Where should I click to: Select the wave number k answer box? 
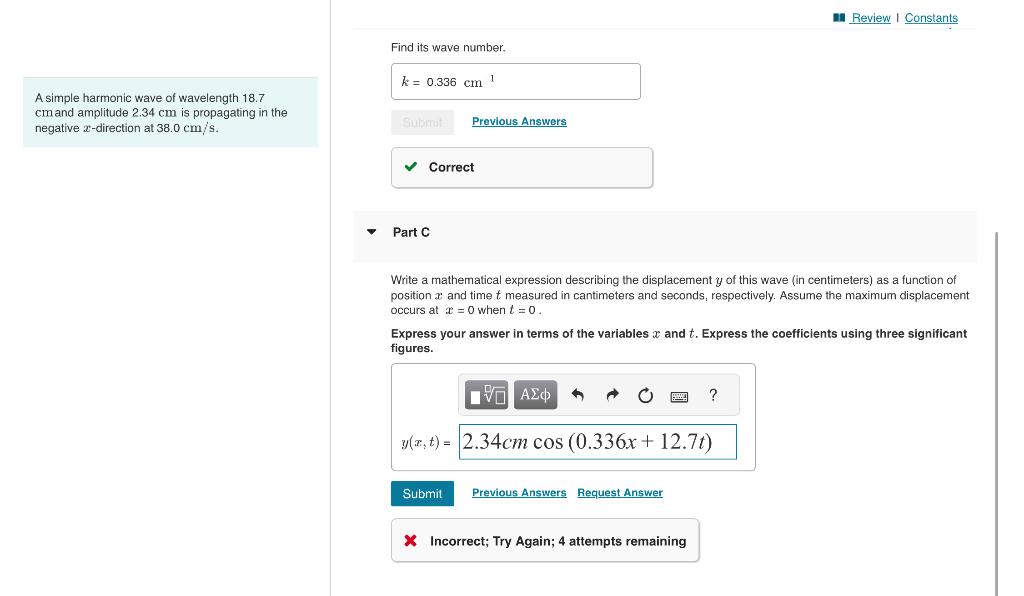click(516, 81)
